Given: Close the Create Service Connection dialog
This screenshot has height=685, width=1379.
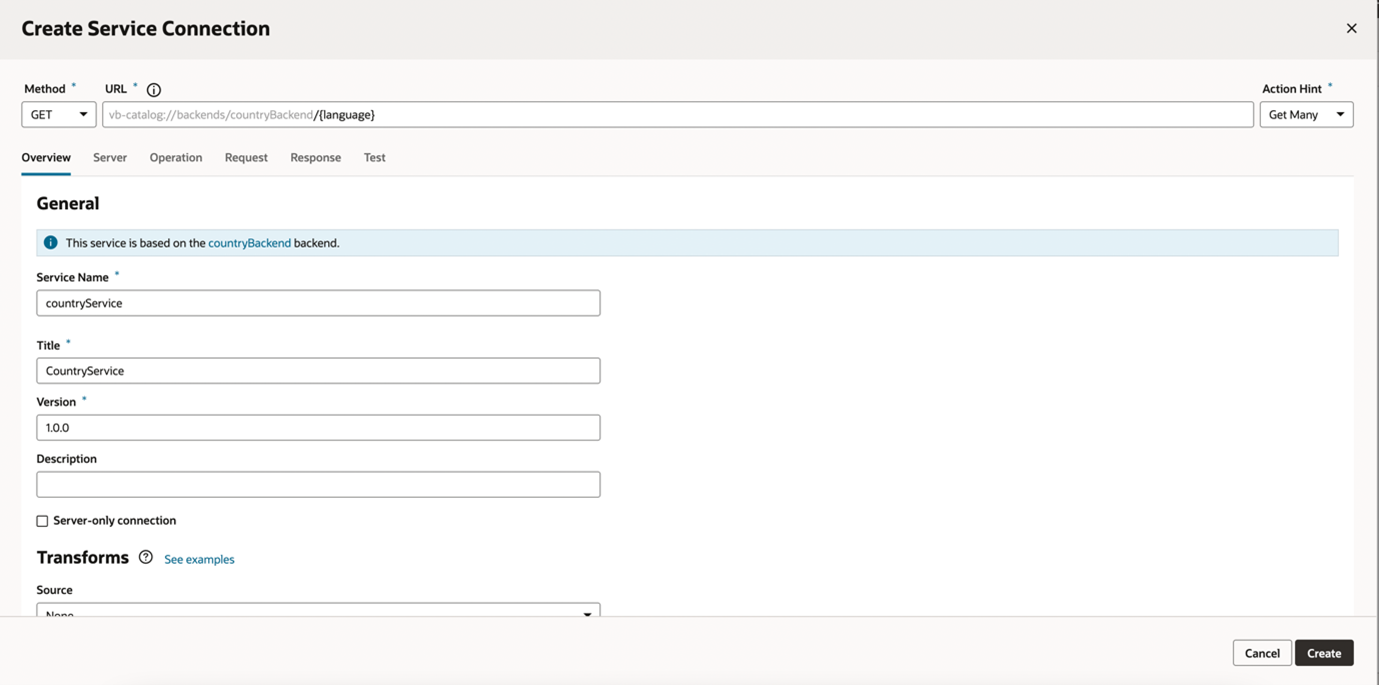Looking at the screenshot, I should tap(1351, 28).
